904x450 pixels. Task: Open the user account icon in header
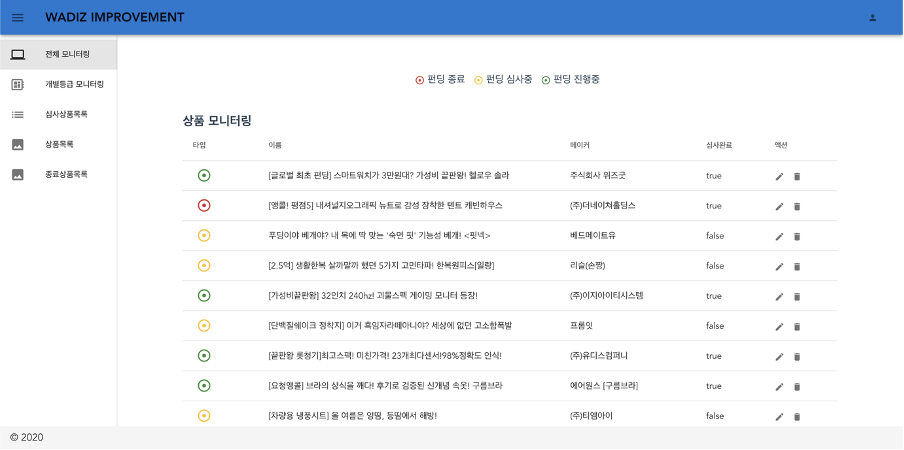[x=873, y=17]
